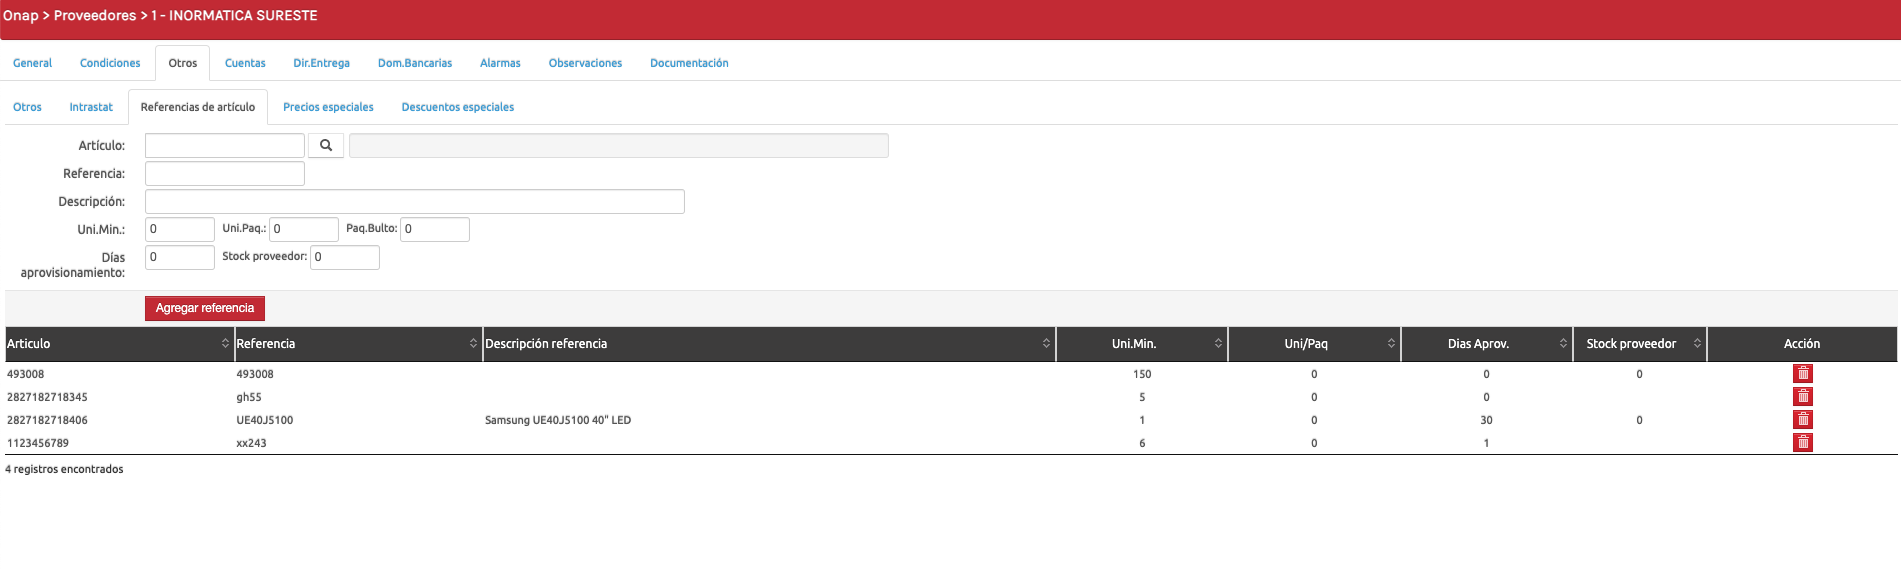Open the Descuentos especiales sub-tab
The height and width of the screenshot is (570, 1901).
[457, 107]
